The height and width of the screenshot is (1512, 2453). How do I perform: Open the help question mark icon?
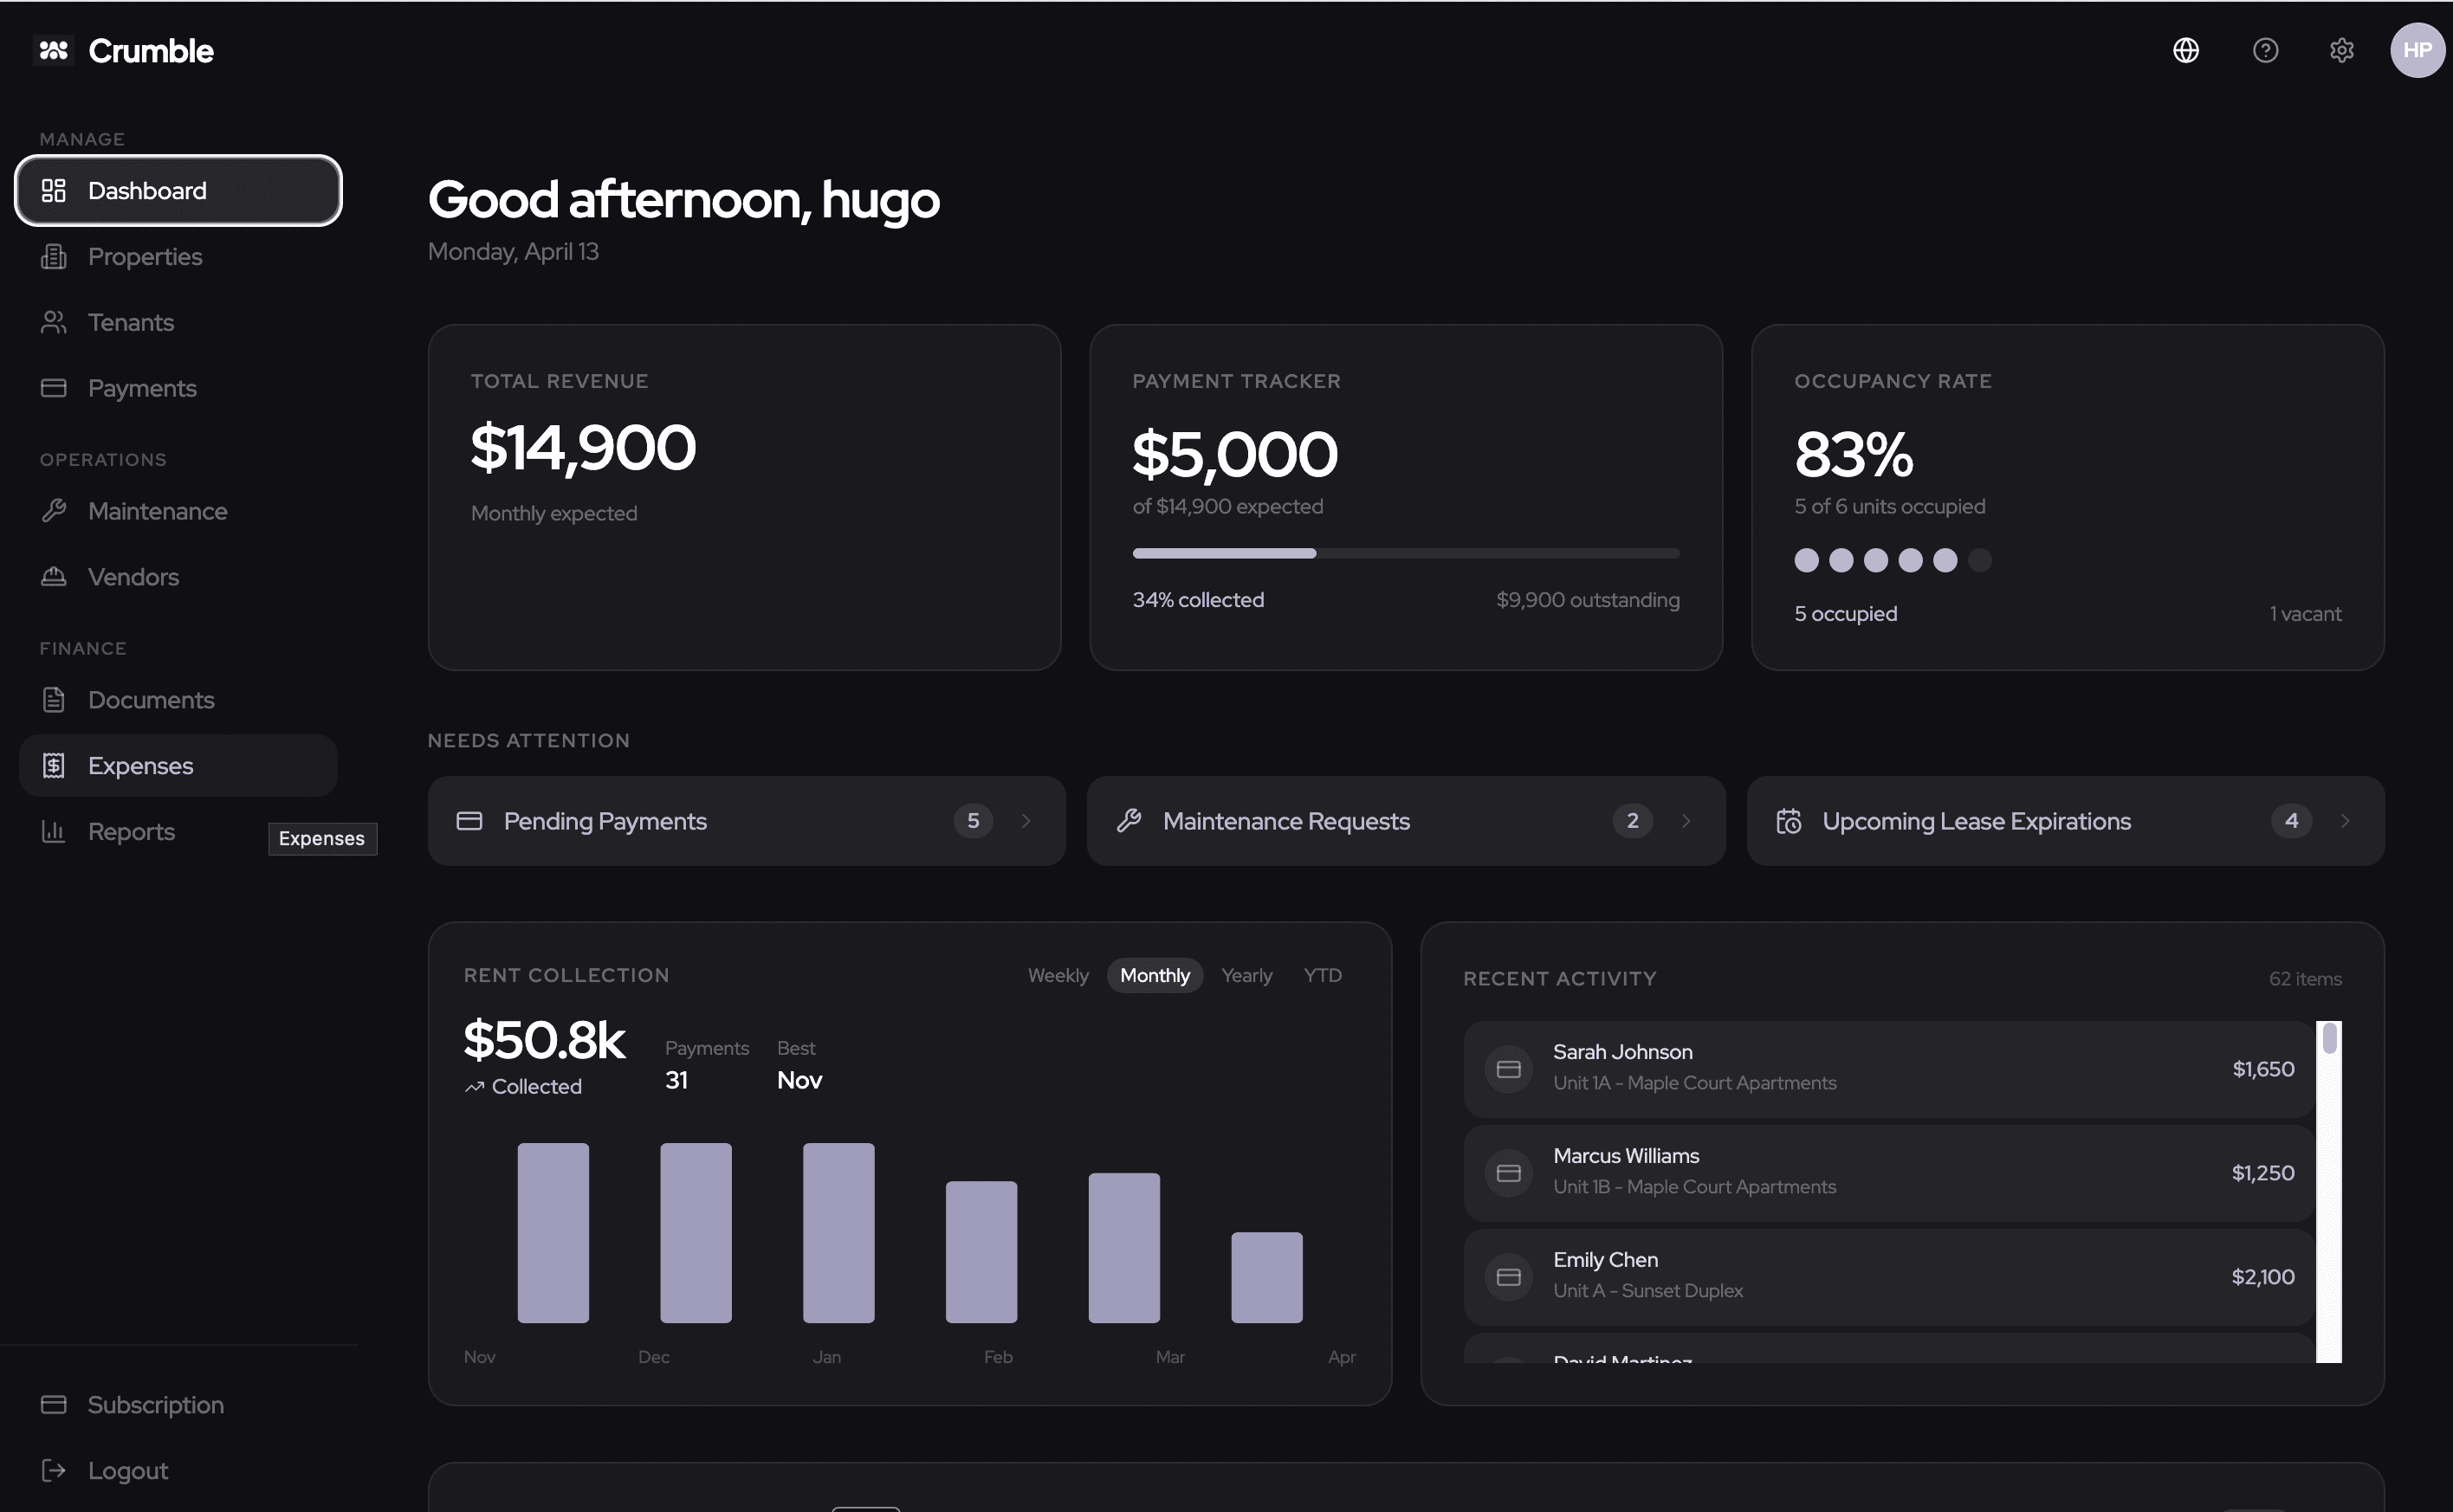point(2264,50)
